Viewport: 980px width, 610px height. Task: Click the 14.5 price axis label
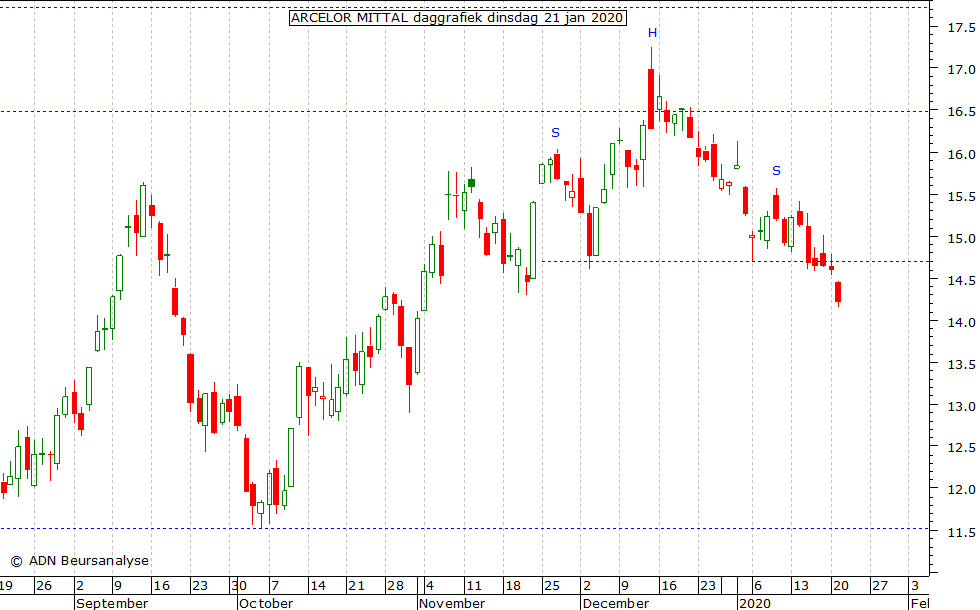(961, 281)
